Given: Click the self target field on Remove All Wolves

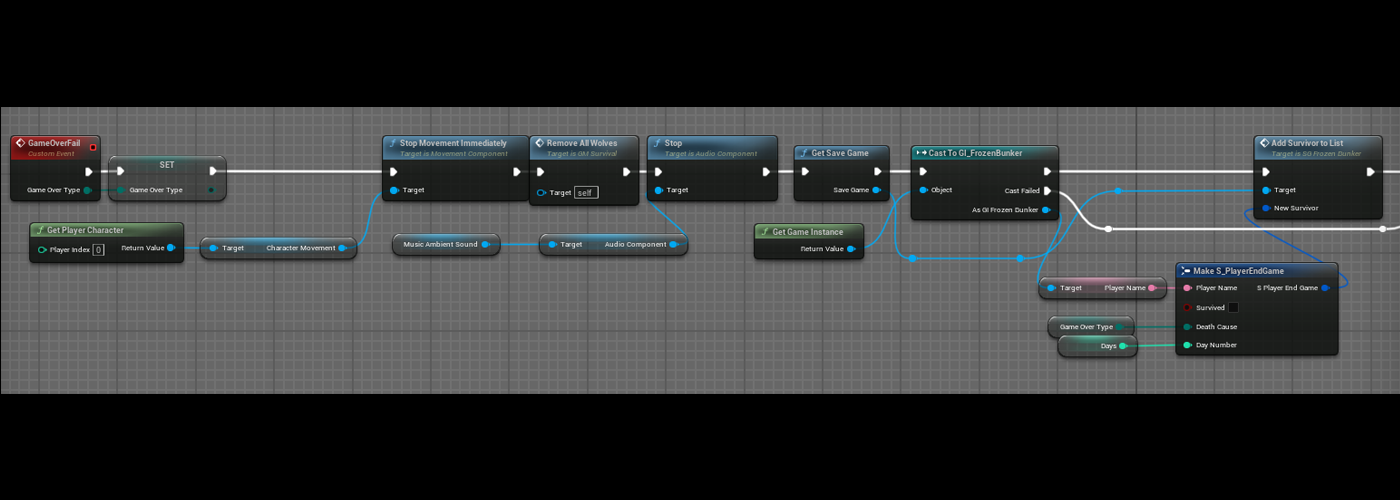Looking at the screenshot, I should click(586, 192).
